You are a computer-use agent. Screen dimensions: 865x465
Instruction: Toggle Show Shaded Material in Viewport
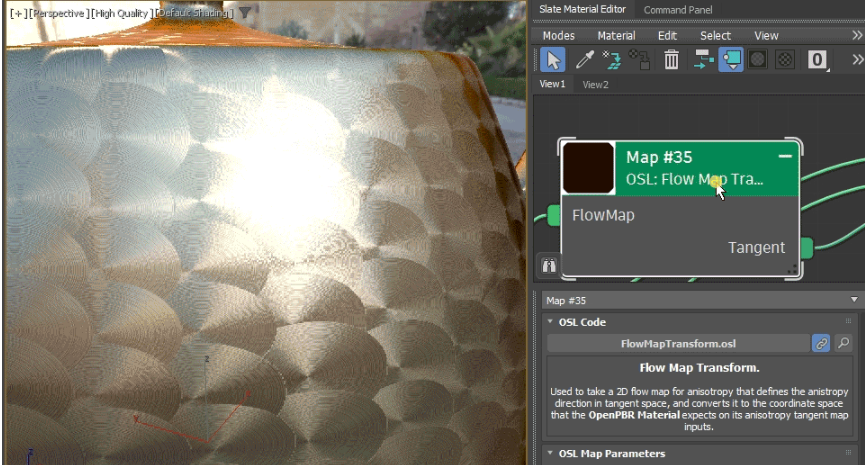pyautogui.click(x=758, y=60)
